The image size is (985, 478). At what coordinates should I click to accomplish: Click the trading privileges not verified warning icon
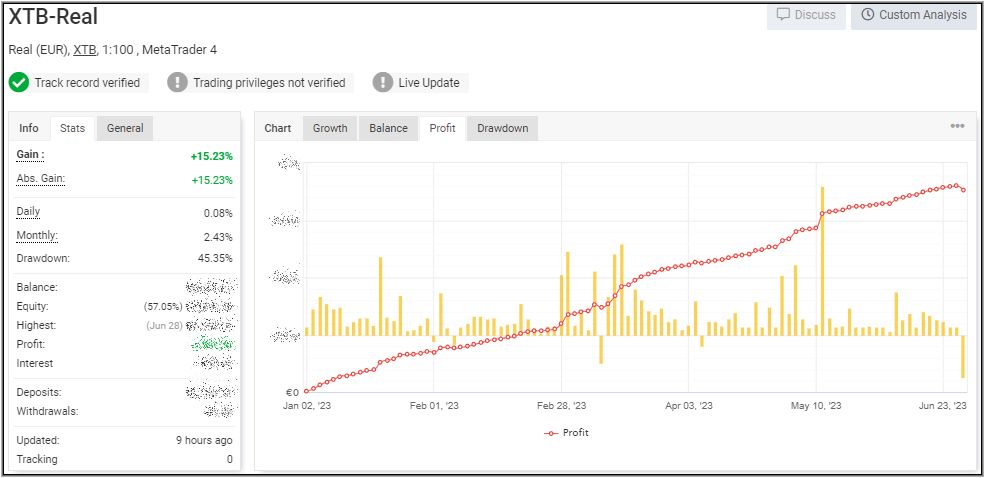(x=177, y=83)
